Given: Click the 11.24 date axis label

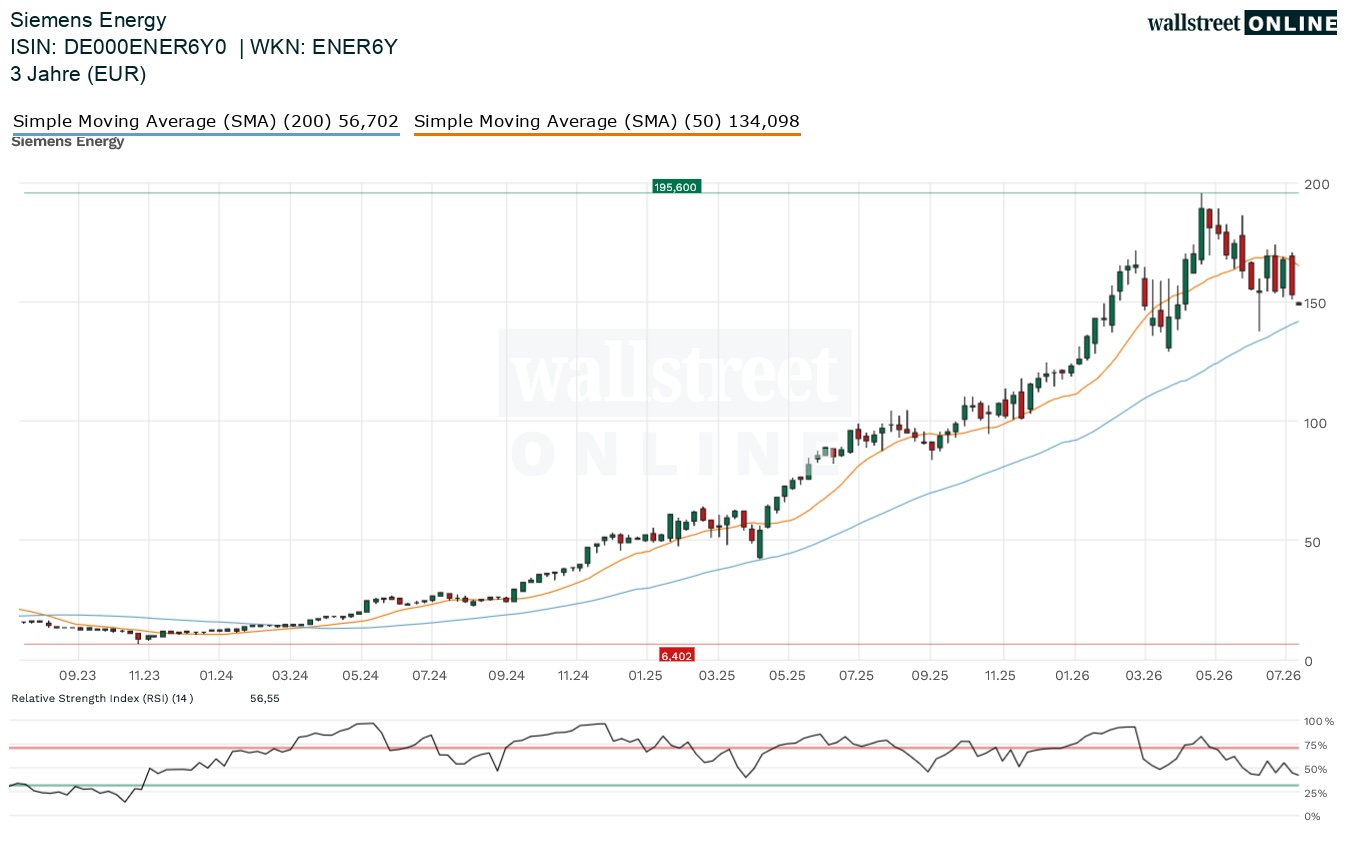Looking at the screenshot, I should point(574,676).
